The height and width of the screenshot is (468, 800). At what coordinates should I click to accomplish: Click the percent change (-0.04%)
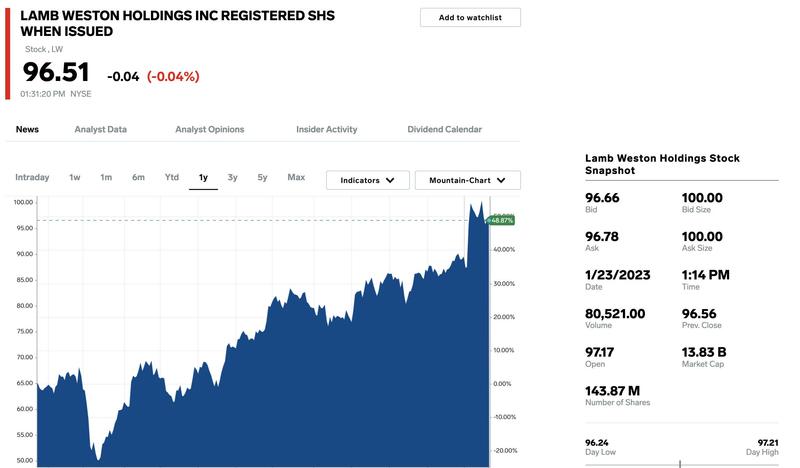[x=173, y=77]
